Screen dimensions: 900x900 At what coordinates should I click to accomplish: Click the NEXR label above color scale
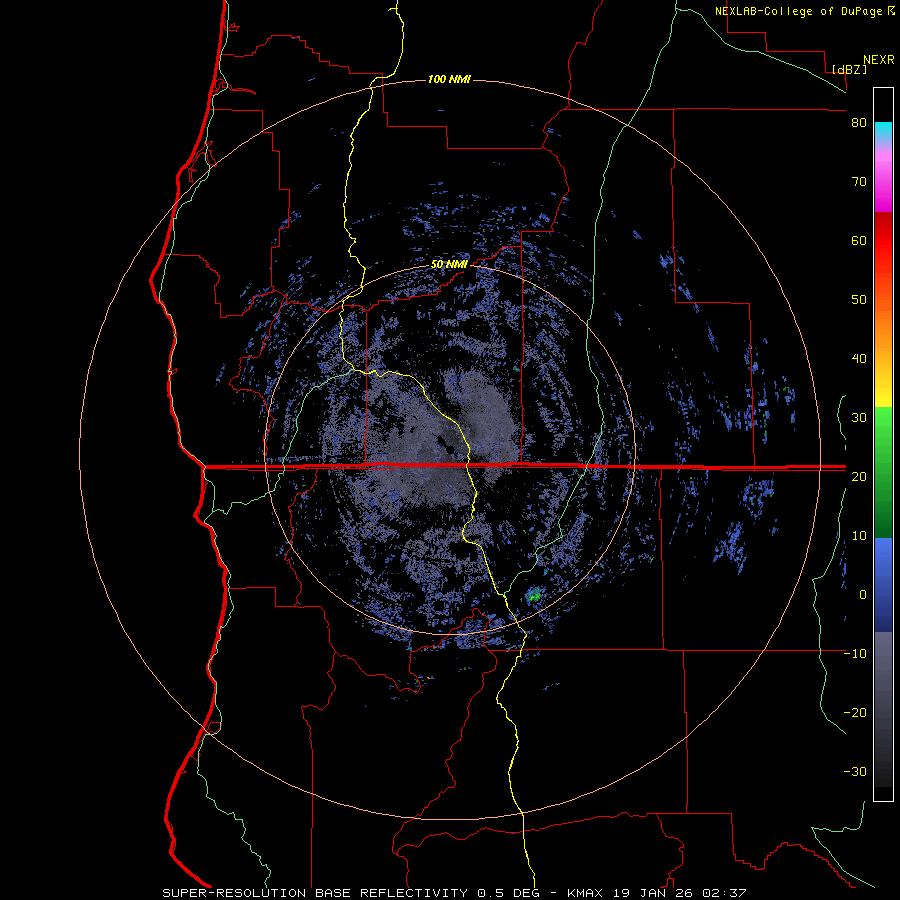pyautogui.click(x=879, y=60)
